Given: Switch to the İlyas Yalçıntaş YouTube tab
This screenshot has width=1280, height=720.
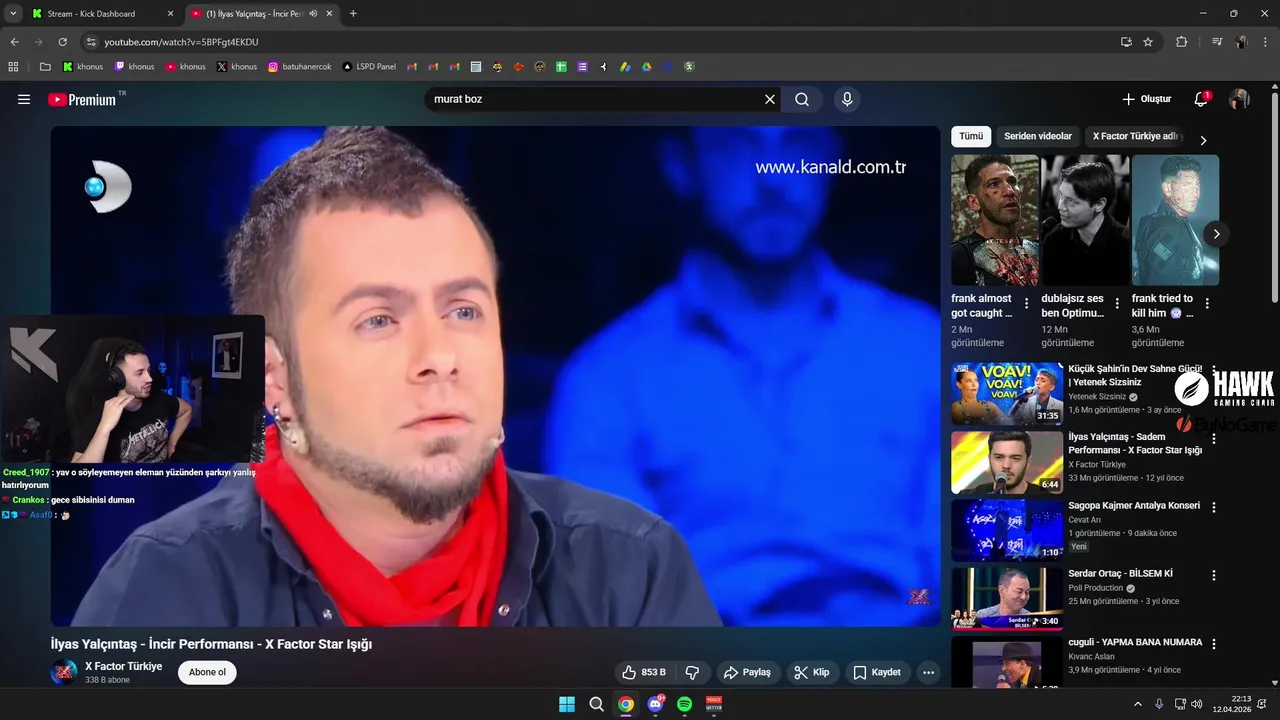Looking at the screenshot, I should pos(255,14).
